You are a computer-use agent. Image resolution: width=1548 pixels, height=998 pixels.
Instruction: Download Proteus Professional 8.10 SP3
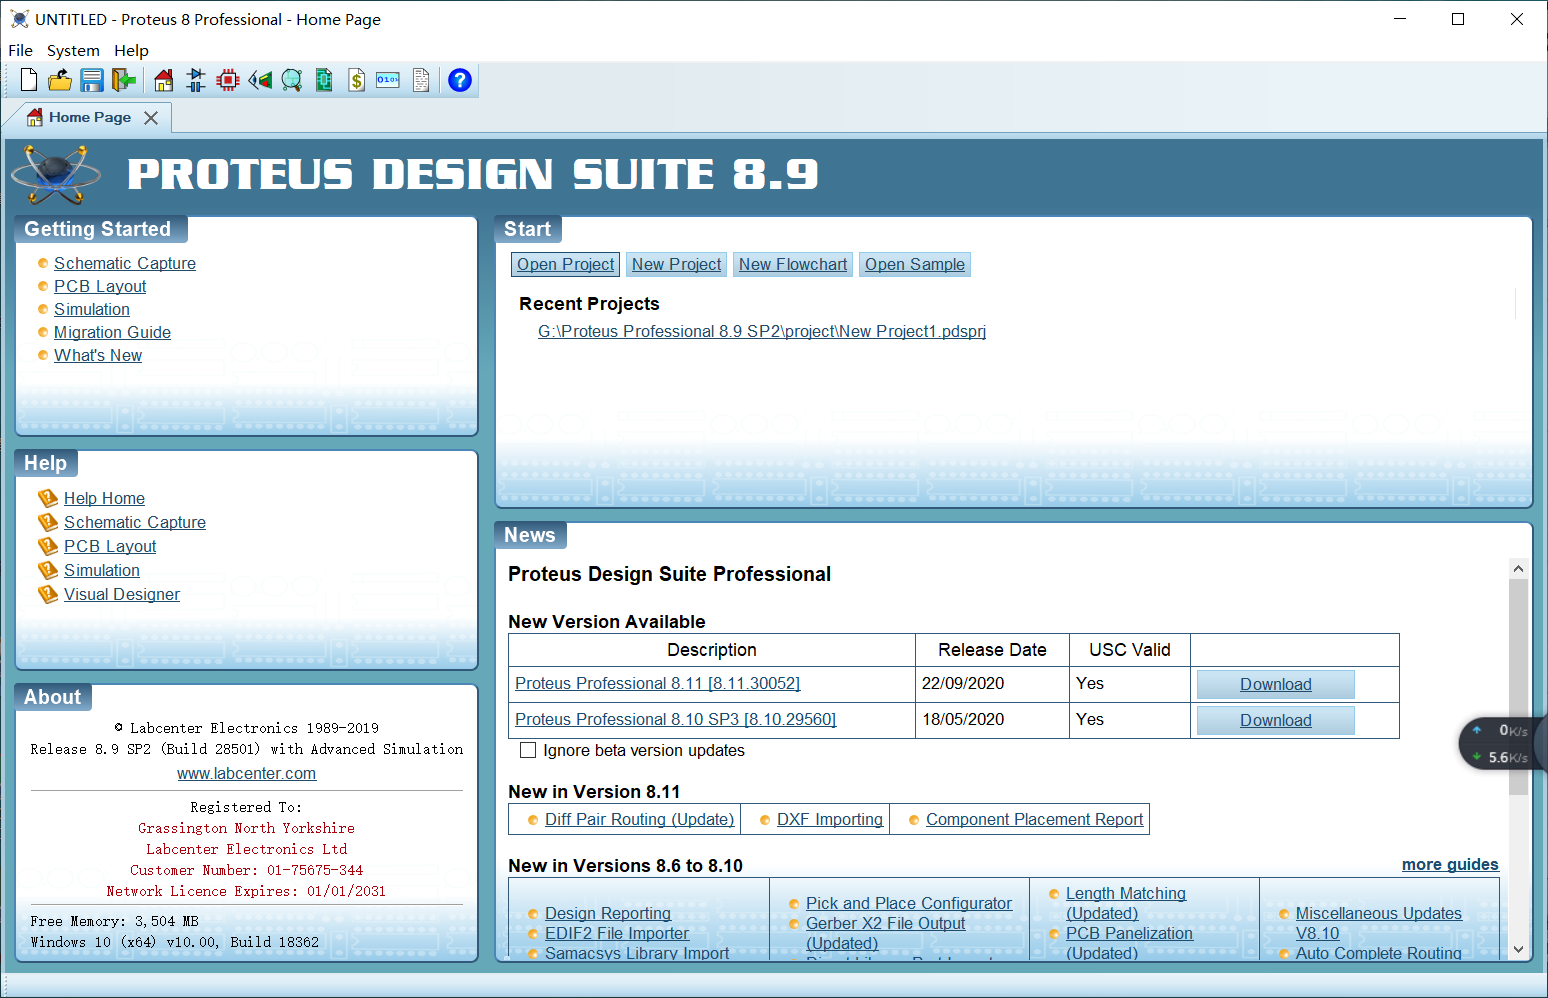(1275, 720)
